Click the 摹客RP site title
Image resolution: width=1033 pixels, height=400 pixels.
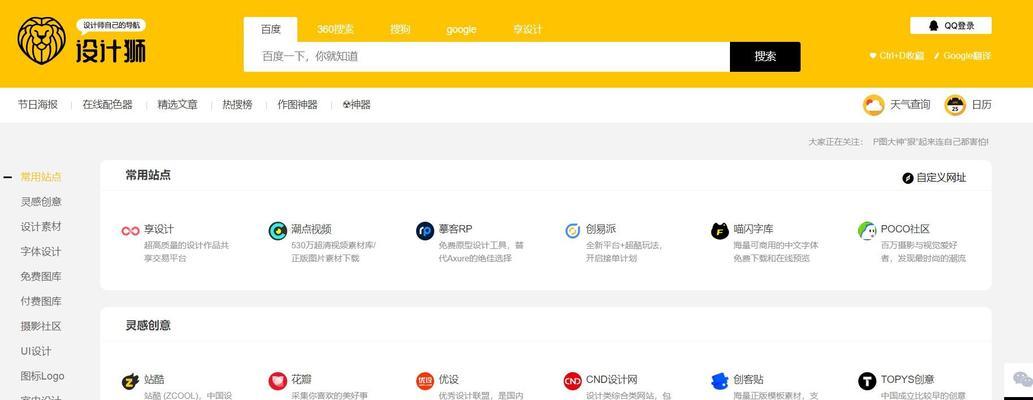pyautogui.click(x=455, y=229)
